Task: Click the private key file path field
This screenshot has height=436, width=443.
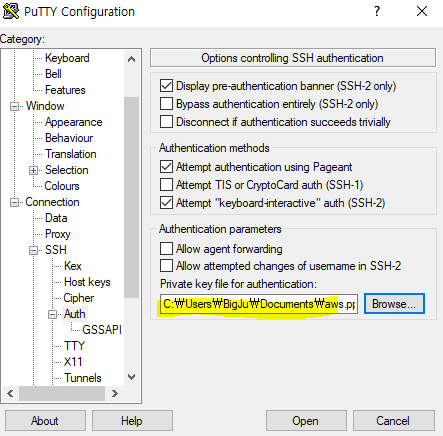Action: tap(259, 304)
